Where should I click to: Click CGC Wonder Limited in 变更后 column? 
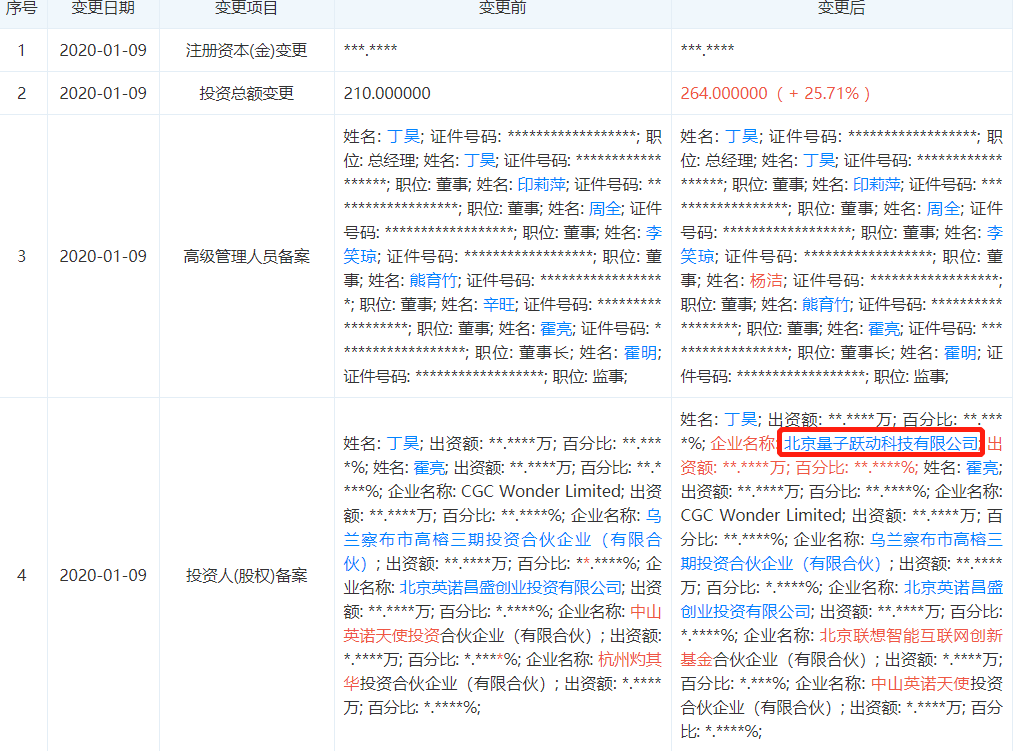pos(761,515)
